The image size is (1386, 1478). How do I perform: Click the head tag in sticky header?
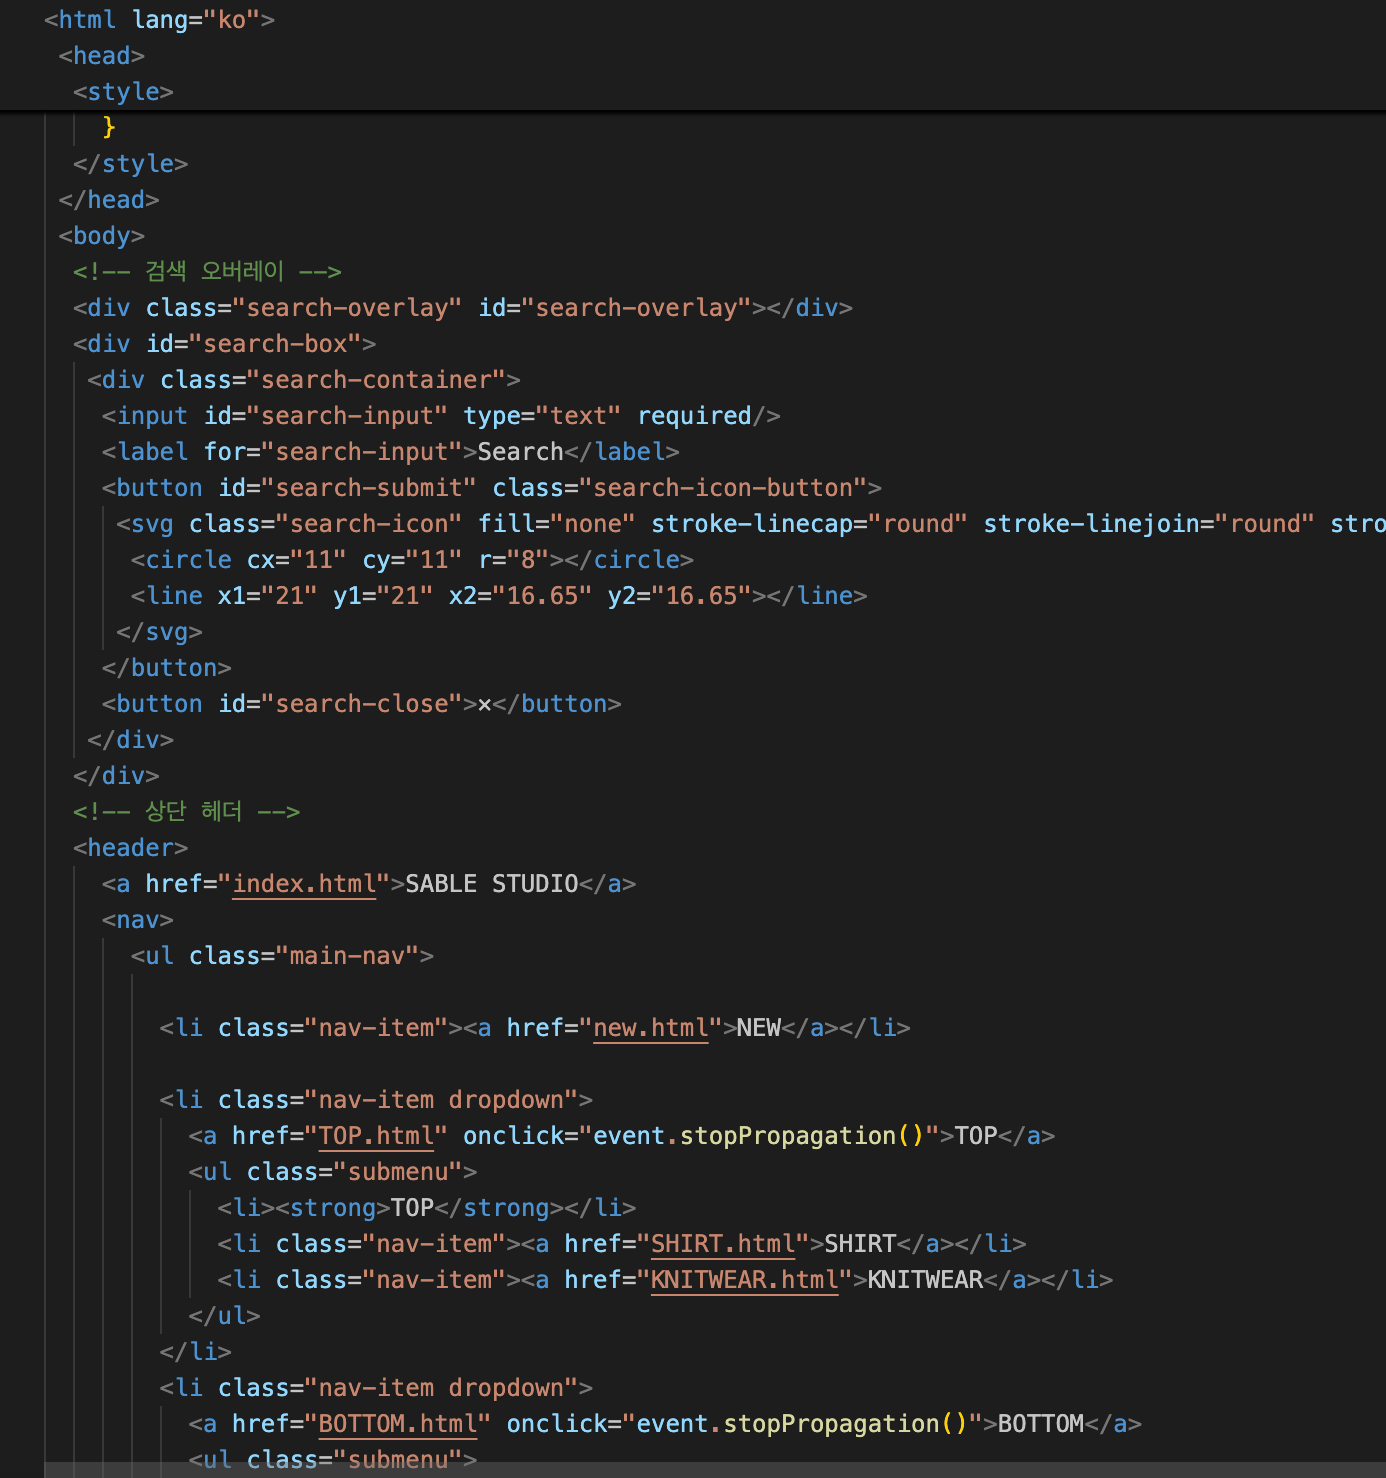pyautogui.click(x=101, y=56)
